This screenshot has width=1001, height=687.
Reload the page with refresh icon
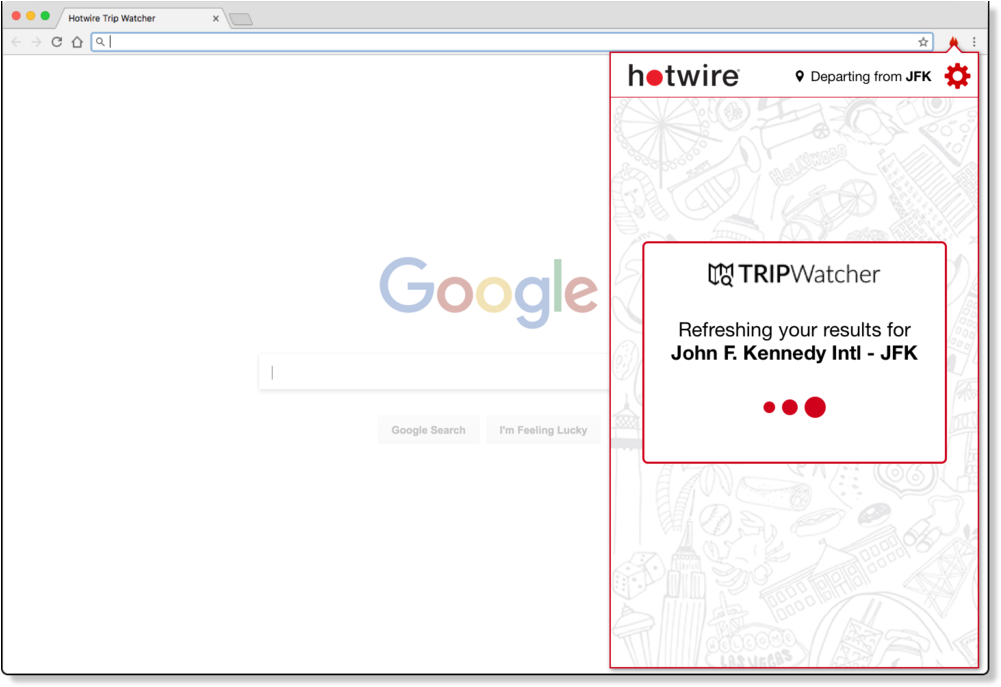(x=57, y=42)
